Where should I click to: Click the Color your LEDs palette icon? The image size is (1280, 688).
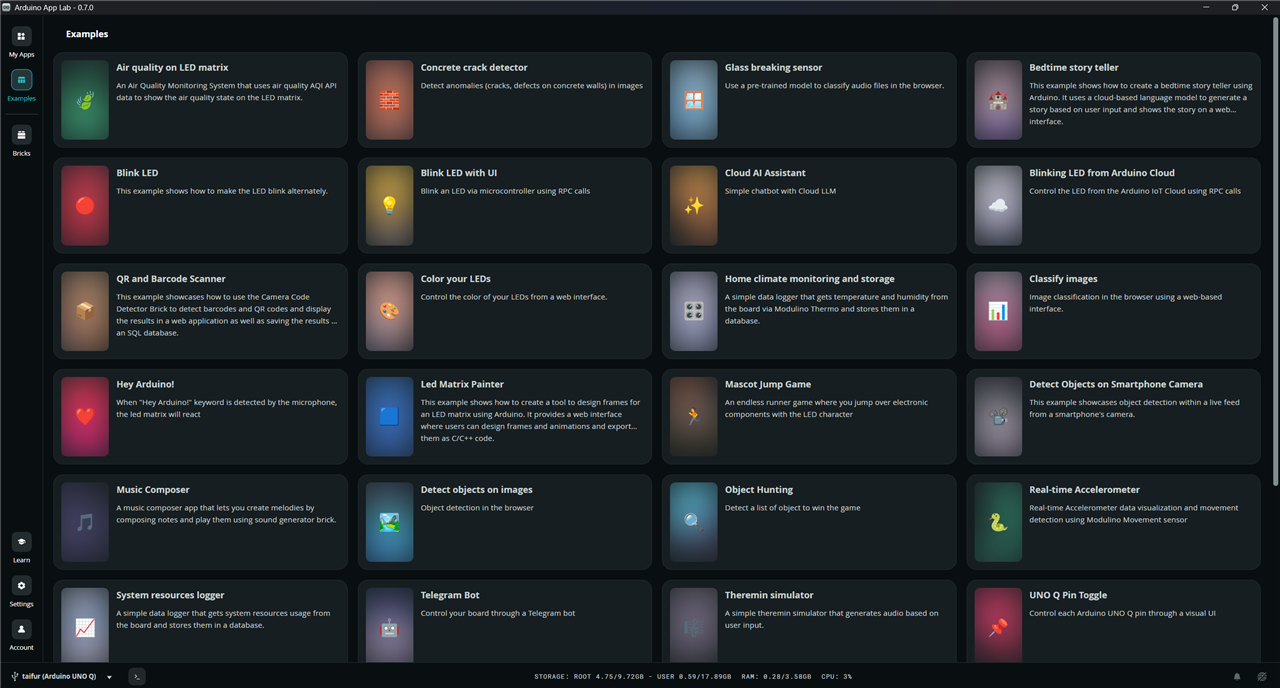pos(389,311)
